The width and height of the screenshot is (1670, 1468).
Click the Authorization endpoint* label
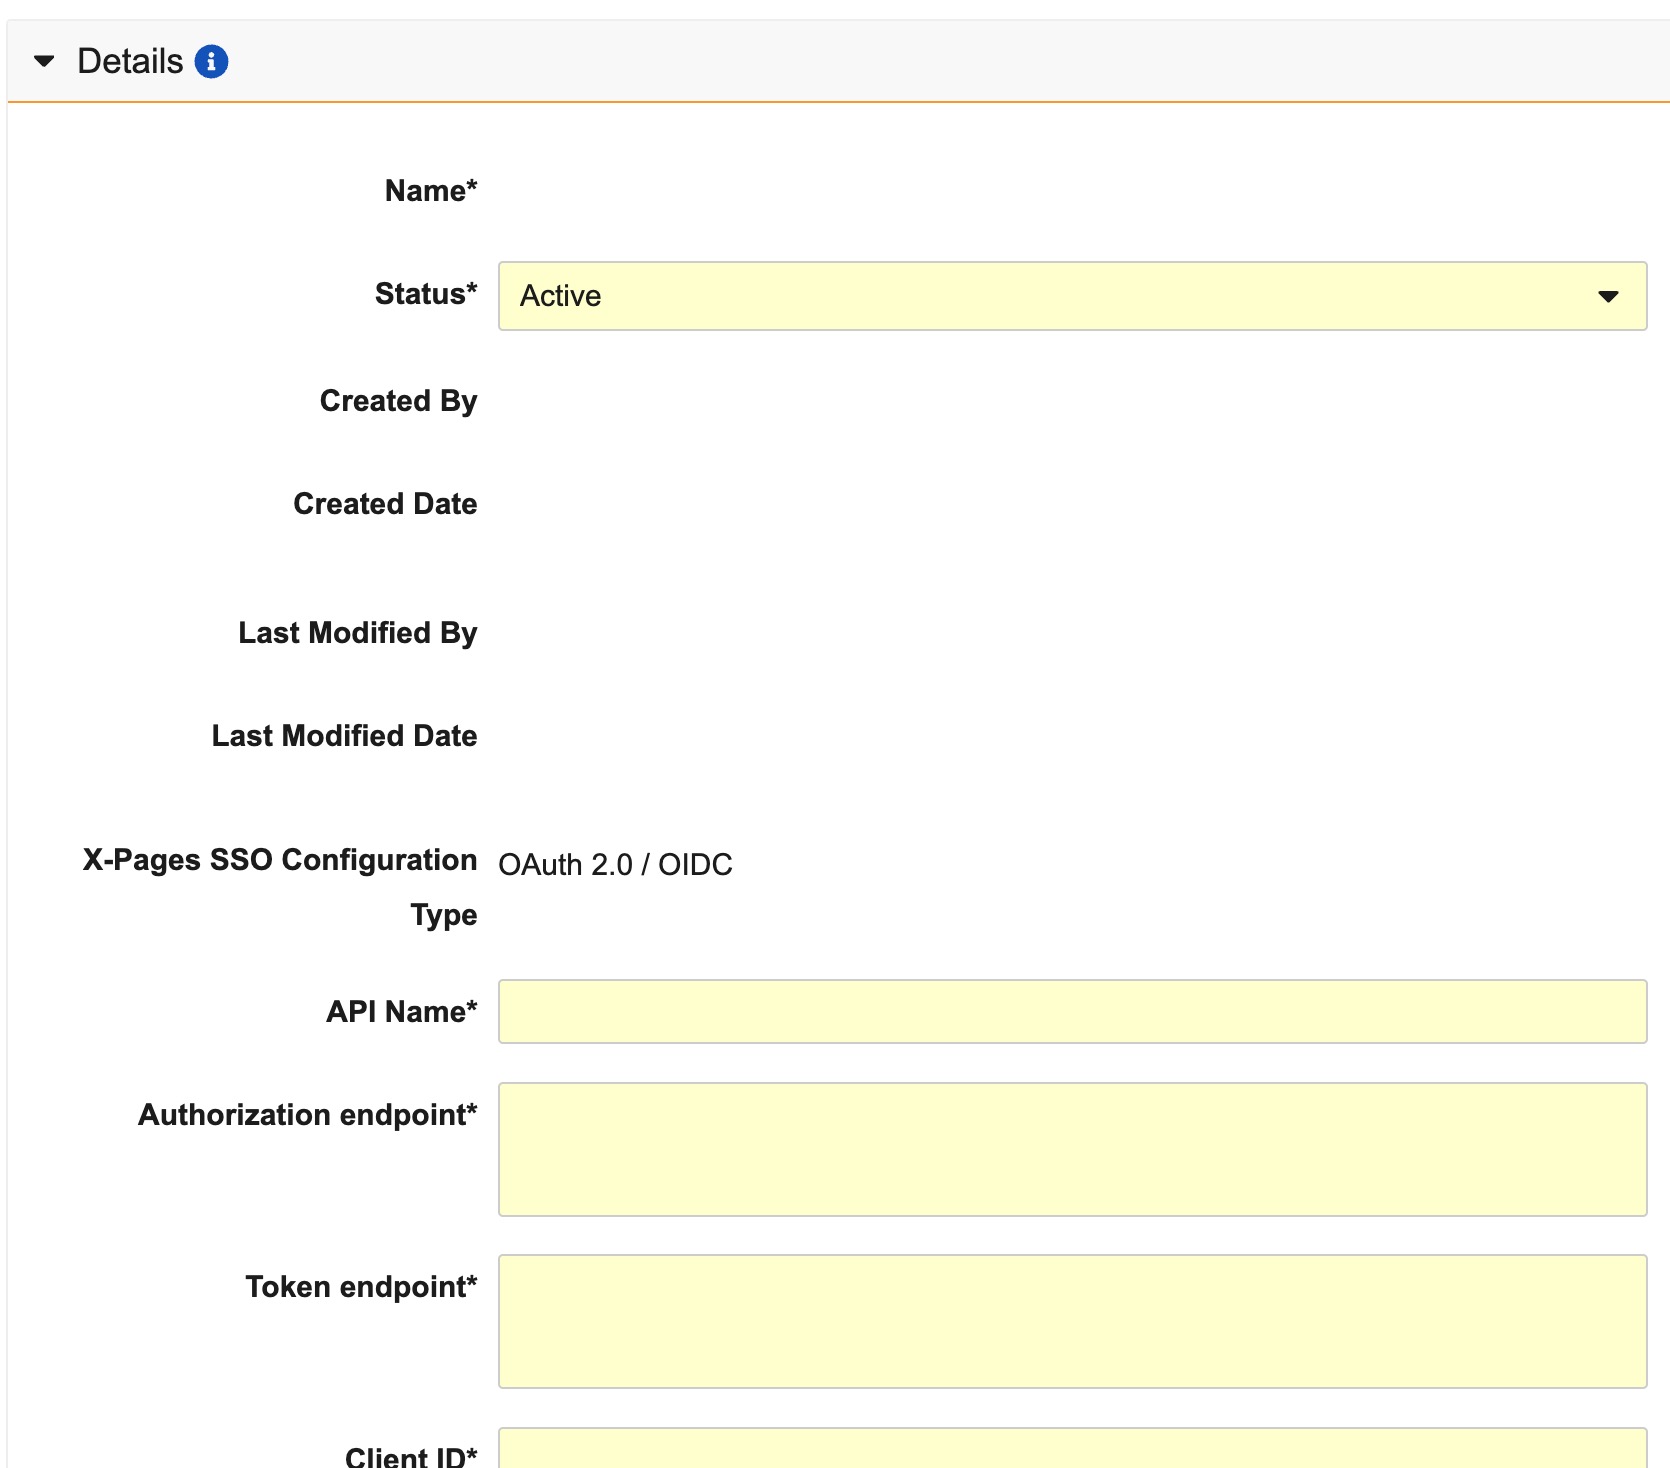pos(308,1115)
